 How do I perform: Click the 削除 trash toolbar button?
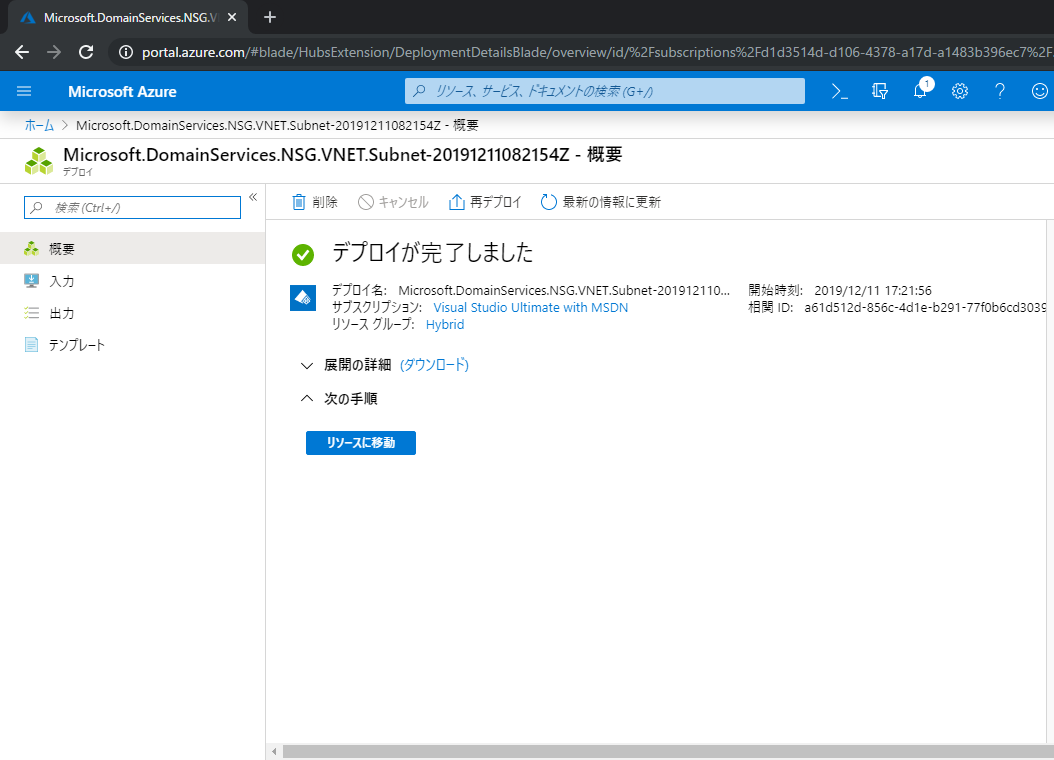(315, 202)
